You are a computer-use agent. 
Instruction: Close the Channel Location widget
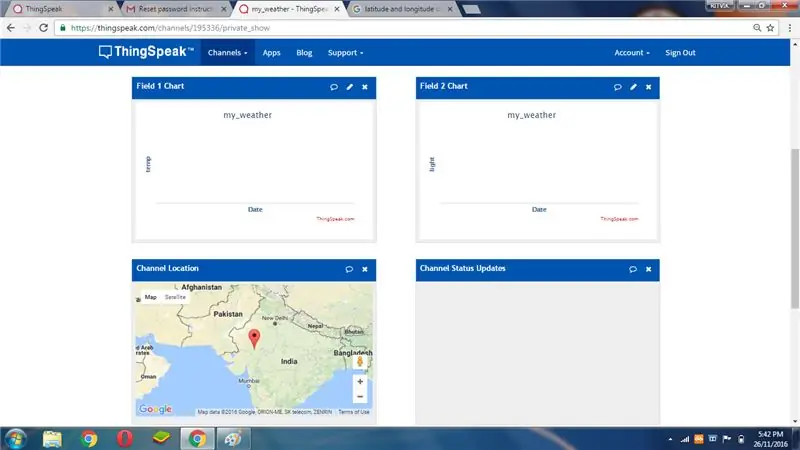365,269
